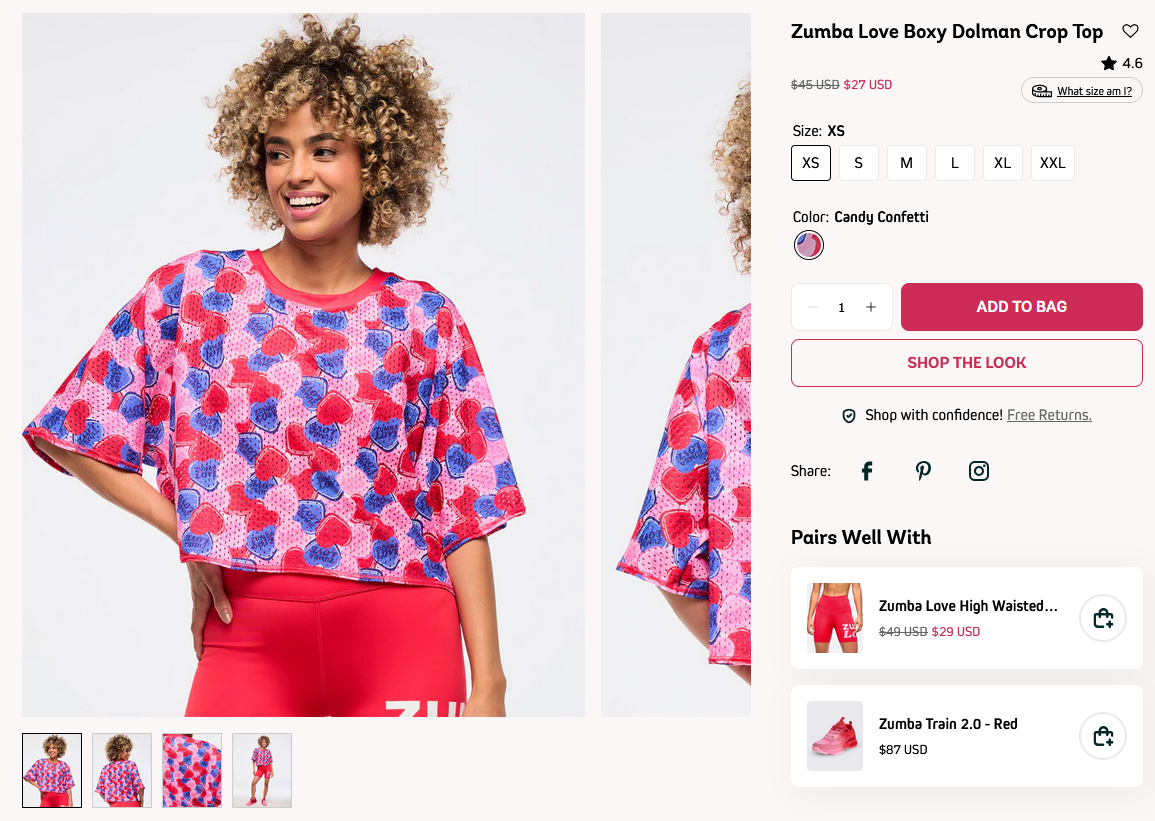Share on Facebook icon
Image resolution: width=1155 pixels, height=821 pixels.
[x=867, y=471]
